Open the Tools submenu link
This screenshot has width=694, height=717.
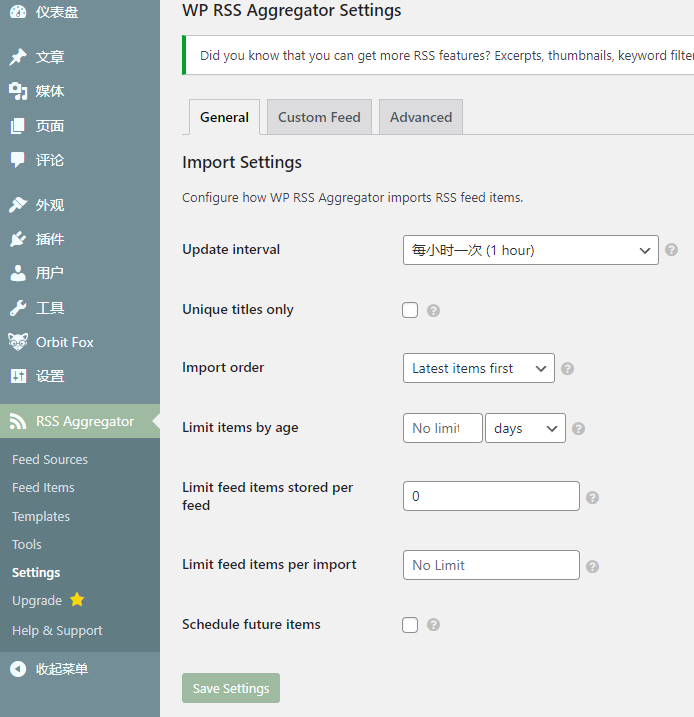pyautogui.click(x=27, y=544)
